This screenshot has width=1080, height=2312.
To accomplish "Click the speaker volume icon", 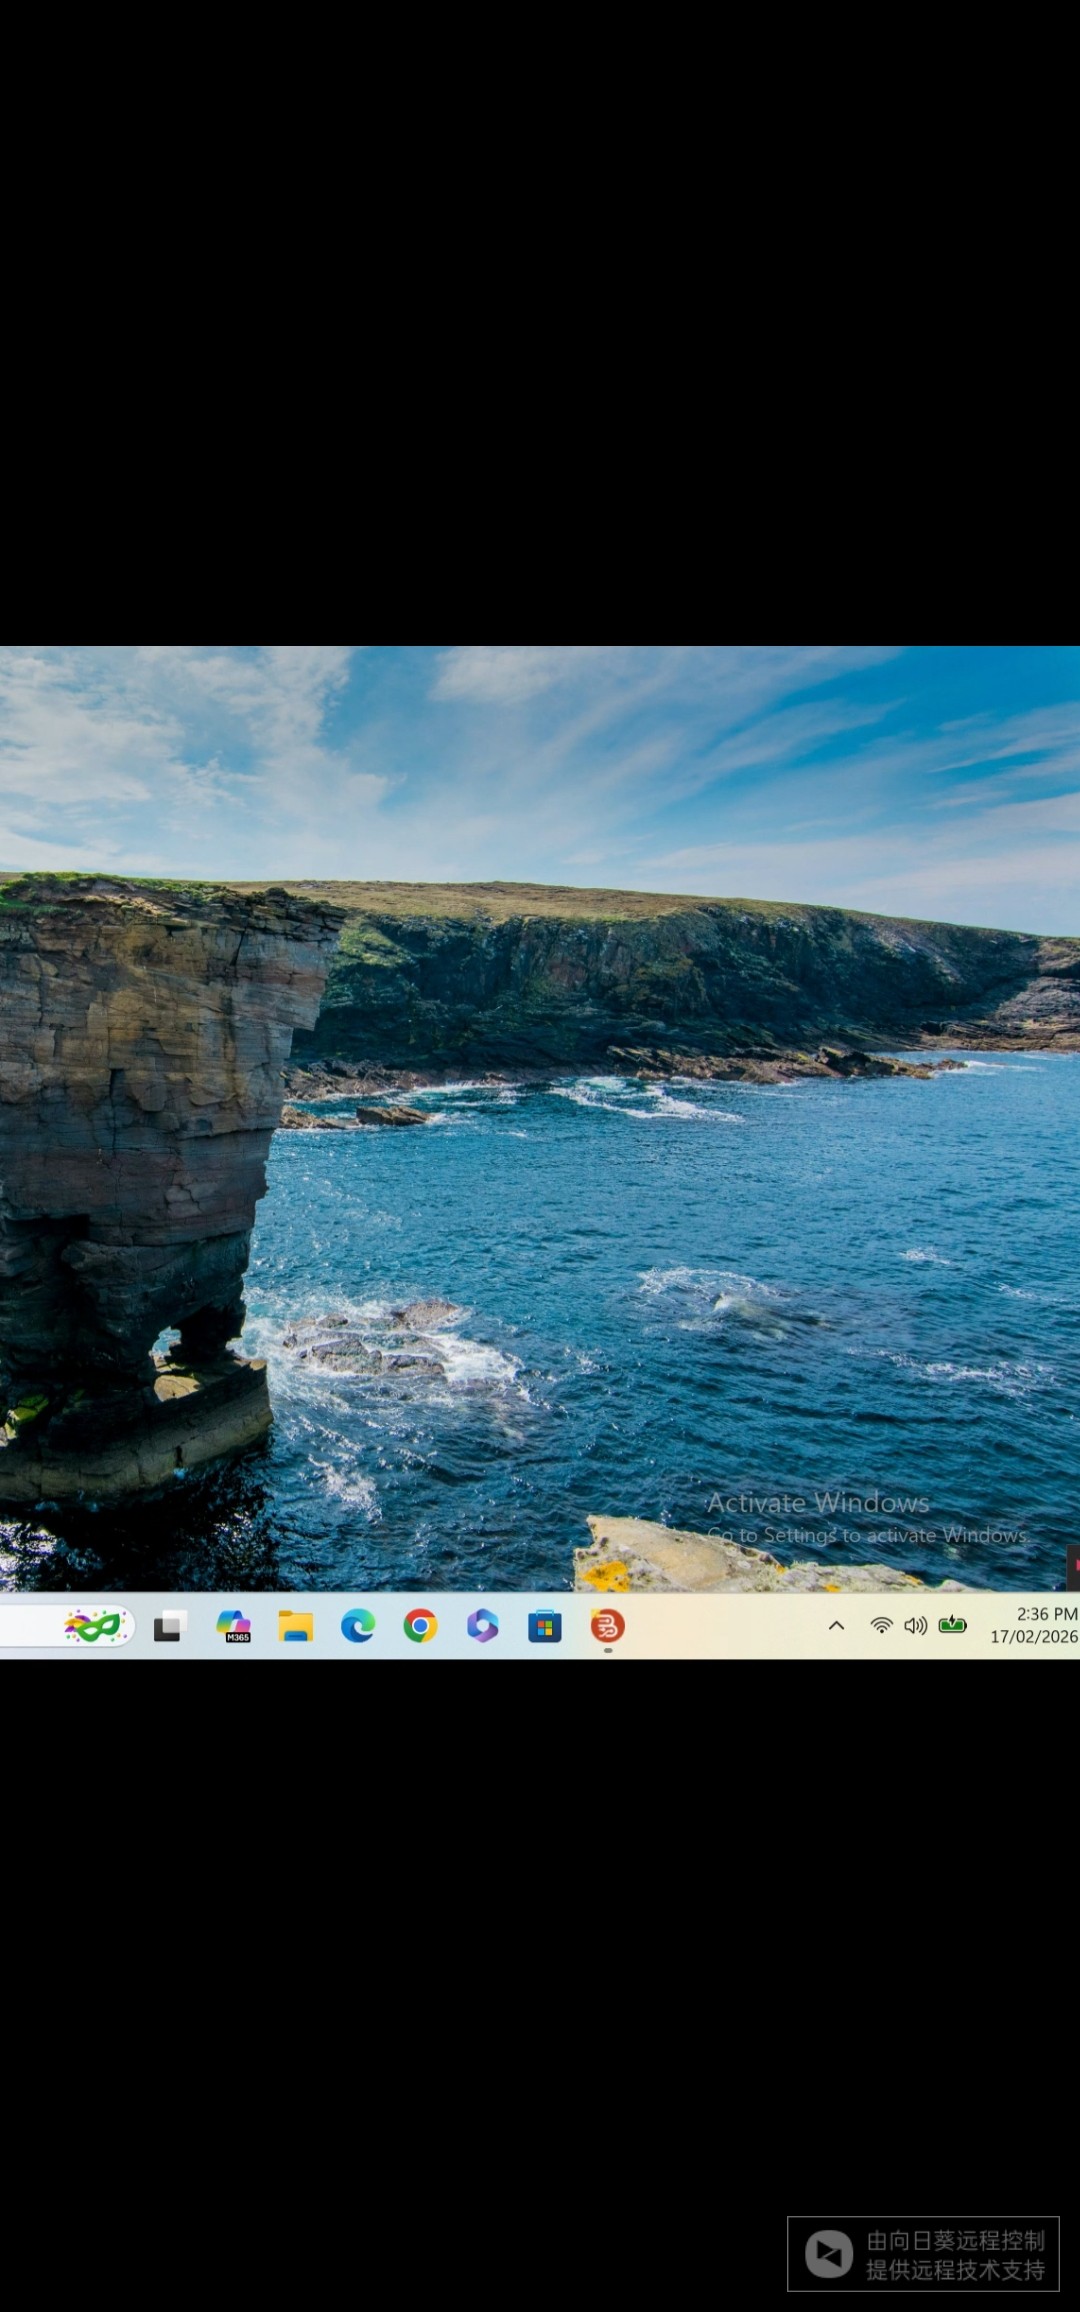I will click(915, 1626).
